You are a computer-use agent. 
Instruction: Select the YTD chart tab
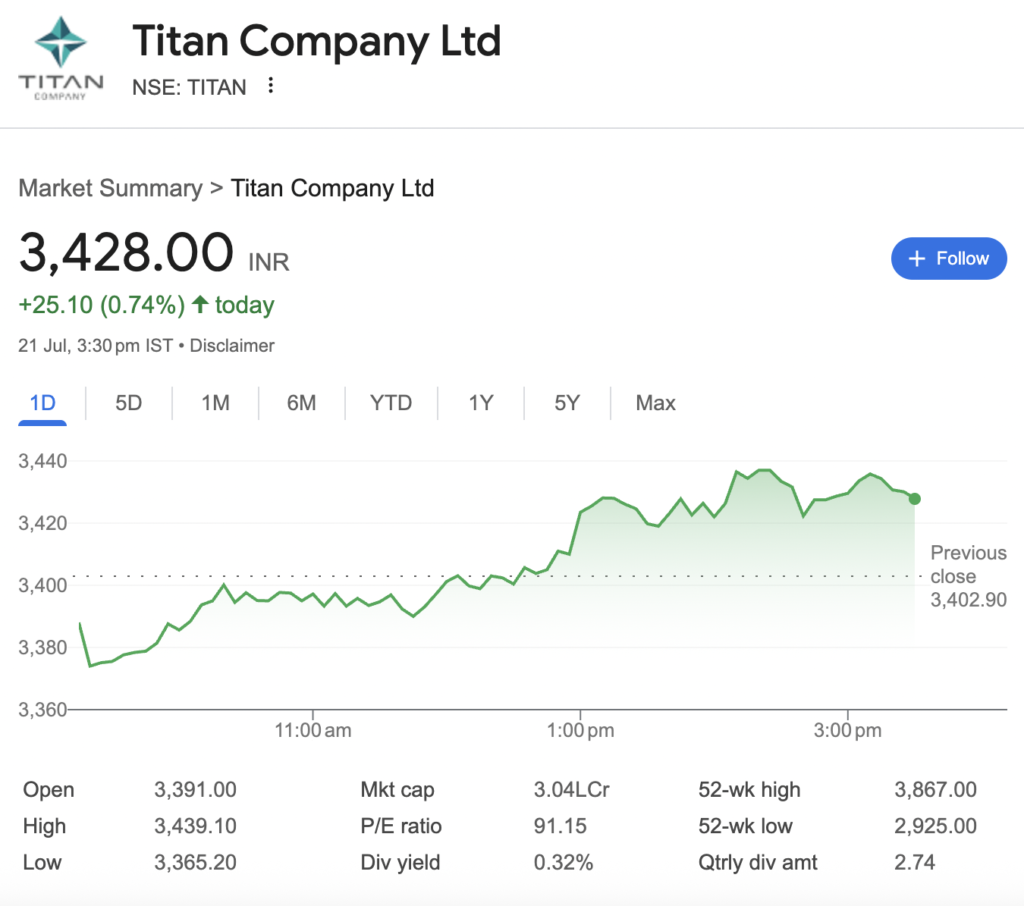point(391,403)
